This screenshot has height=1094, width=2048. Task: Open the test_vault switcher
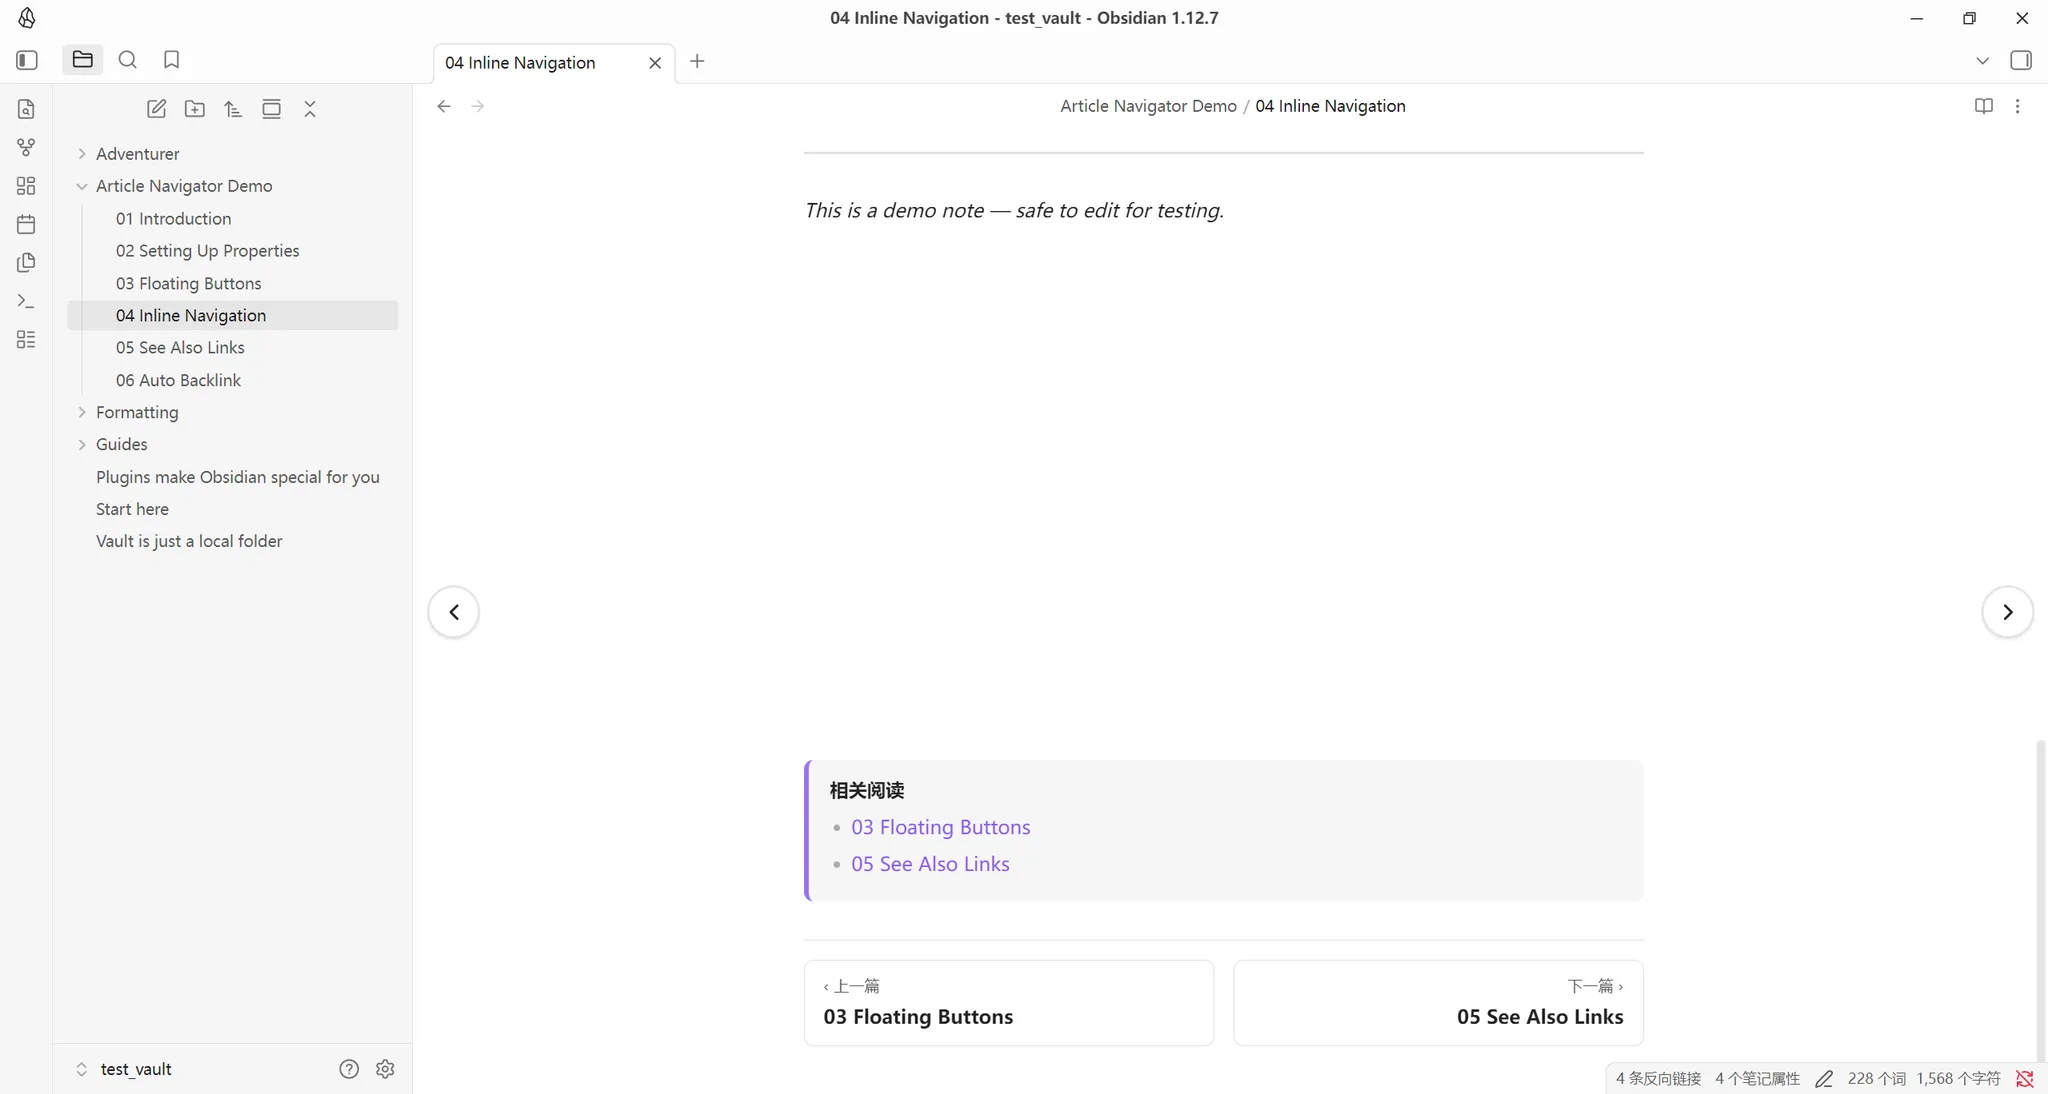[125, 1069]
